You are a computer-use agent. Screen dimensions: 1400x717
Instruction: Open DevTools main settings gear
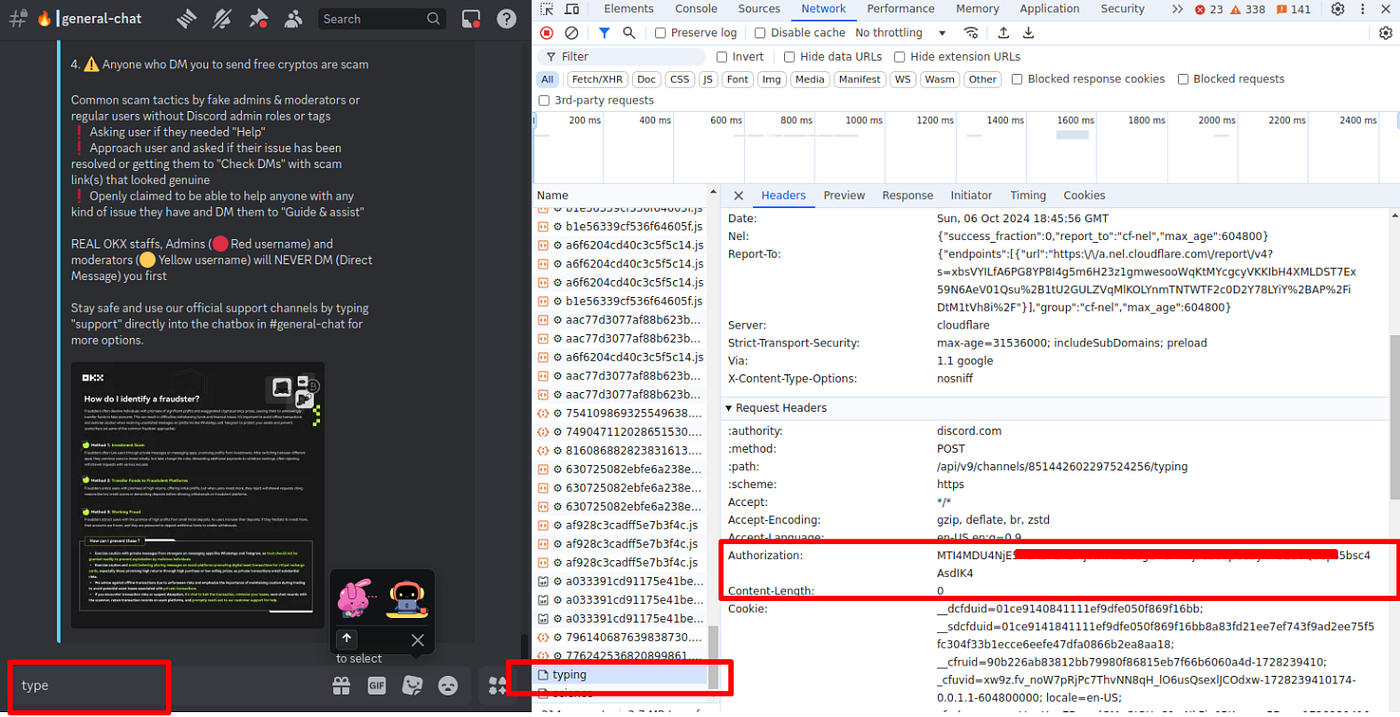pos(1338,9)
